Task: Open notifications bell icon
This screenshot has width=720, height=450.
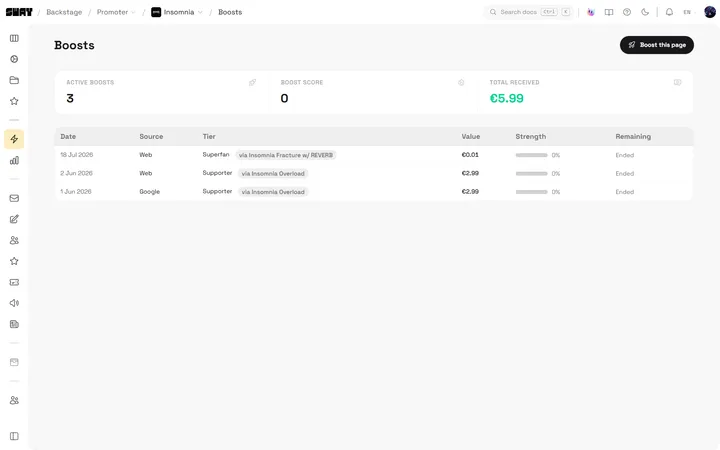Action: click(x=669, y=12)
